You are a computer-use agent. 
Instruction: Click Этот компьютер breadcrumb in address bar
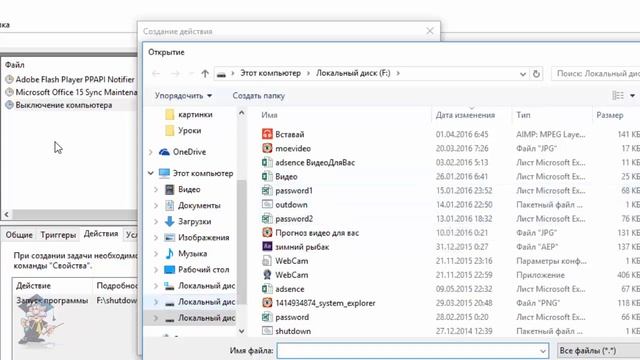(270, 73)
